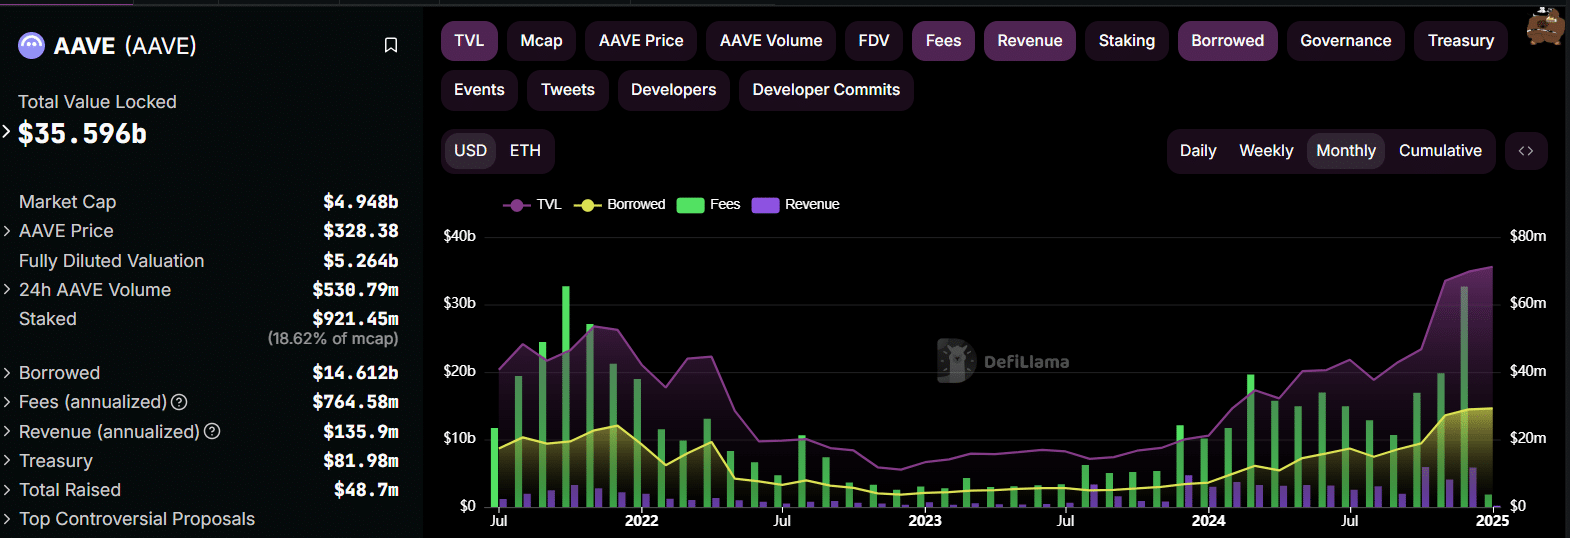1570x538 pixels.
Task: Toggle the Staking chart metric on
Action: [x=1126, y=41]
